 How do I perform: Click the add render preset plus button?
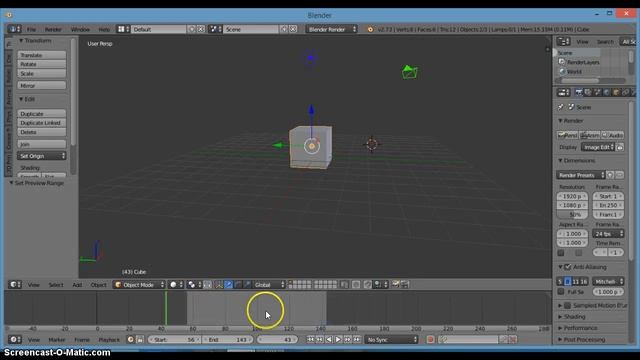(610, 175)
